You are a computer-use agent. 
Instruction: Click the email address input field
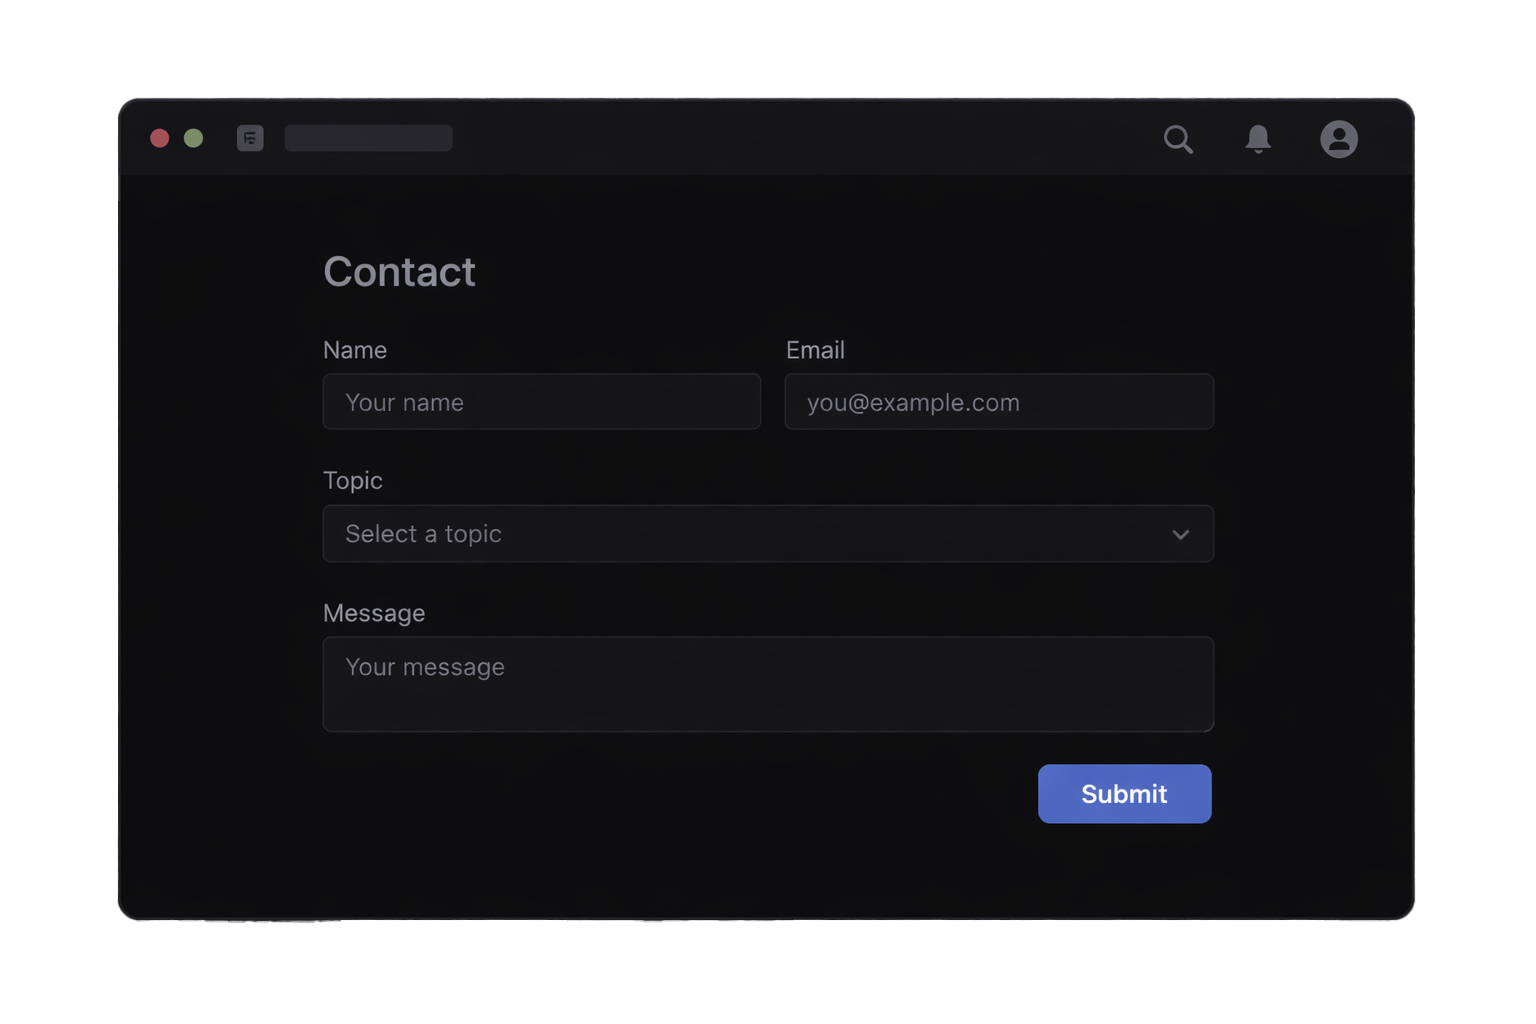998,402
